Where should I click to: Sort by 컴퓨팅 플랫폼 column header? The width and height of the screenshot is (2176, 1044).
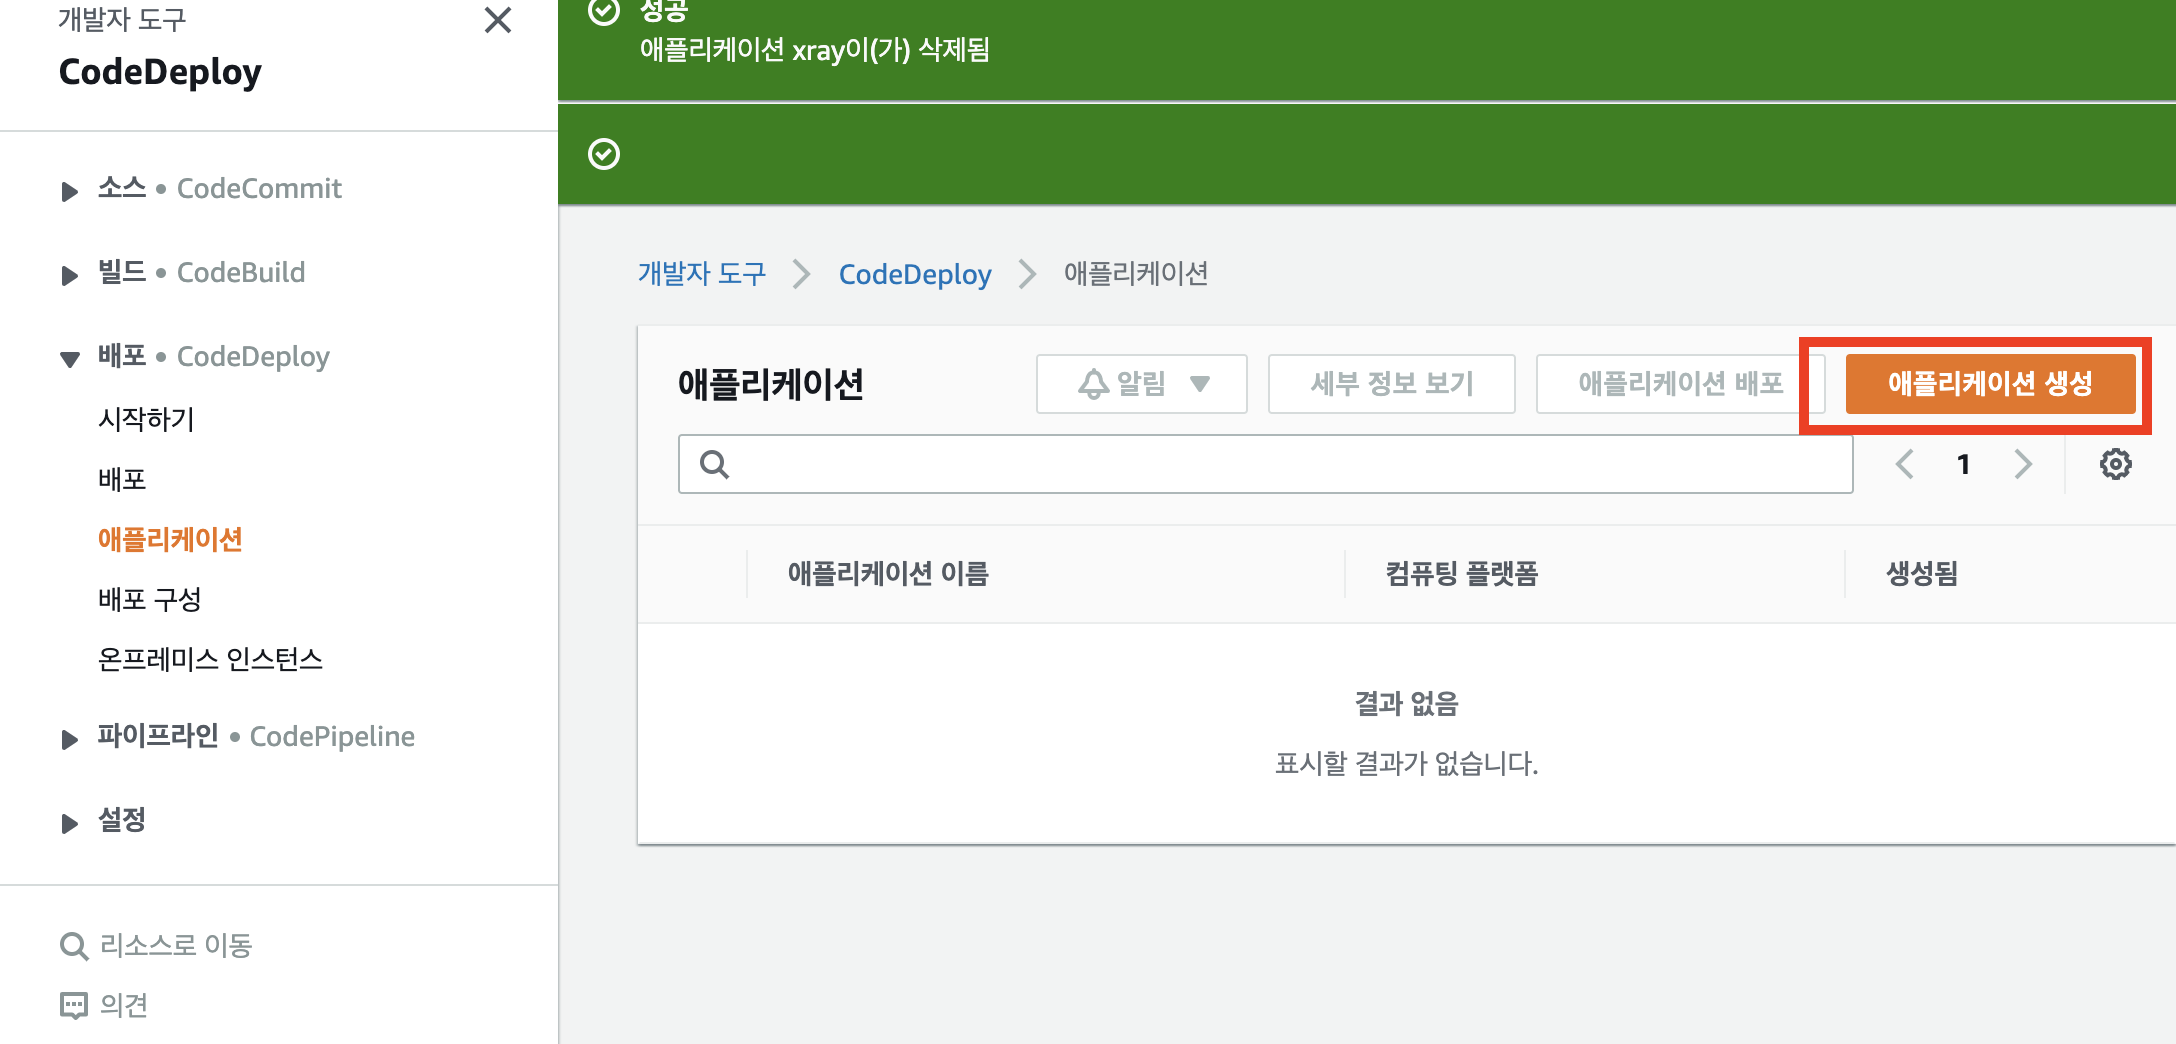coord(1462,573)
